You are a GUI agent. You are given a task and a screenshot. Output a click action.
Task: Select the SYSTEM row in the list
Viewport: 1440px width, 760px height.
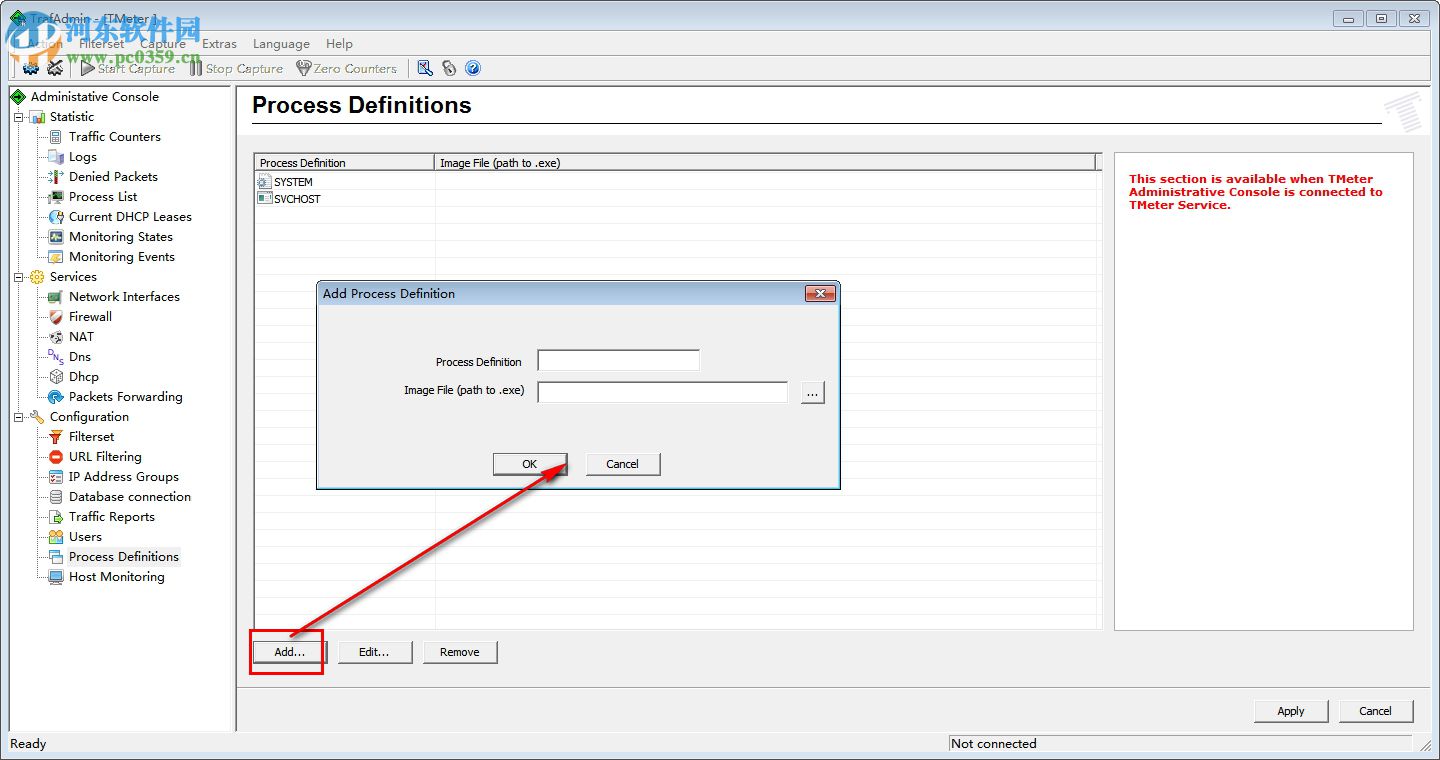click(676, 182)
